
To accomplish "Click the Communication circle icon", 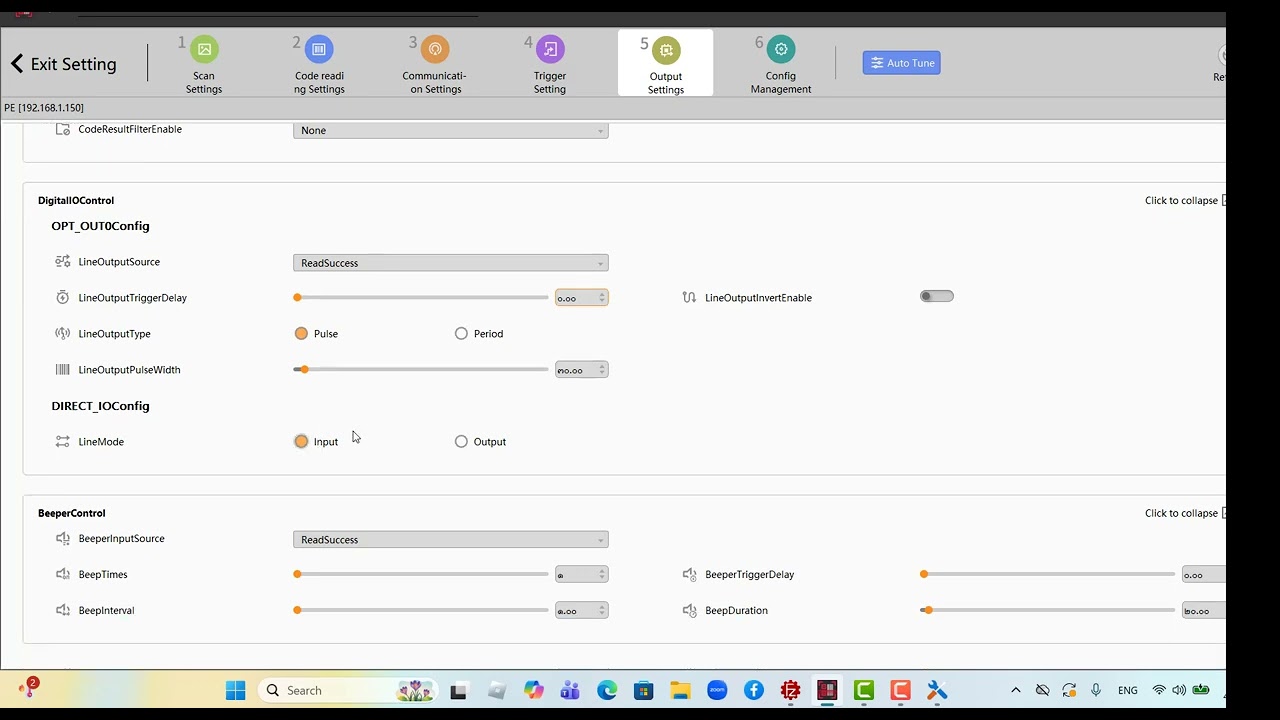I will click(435, 49).
